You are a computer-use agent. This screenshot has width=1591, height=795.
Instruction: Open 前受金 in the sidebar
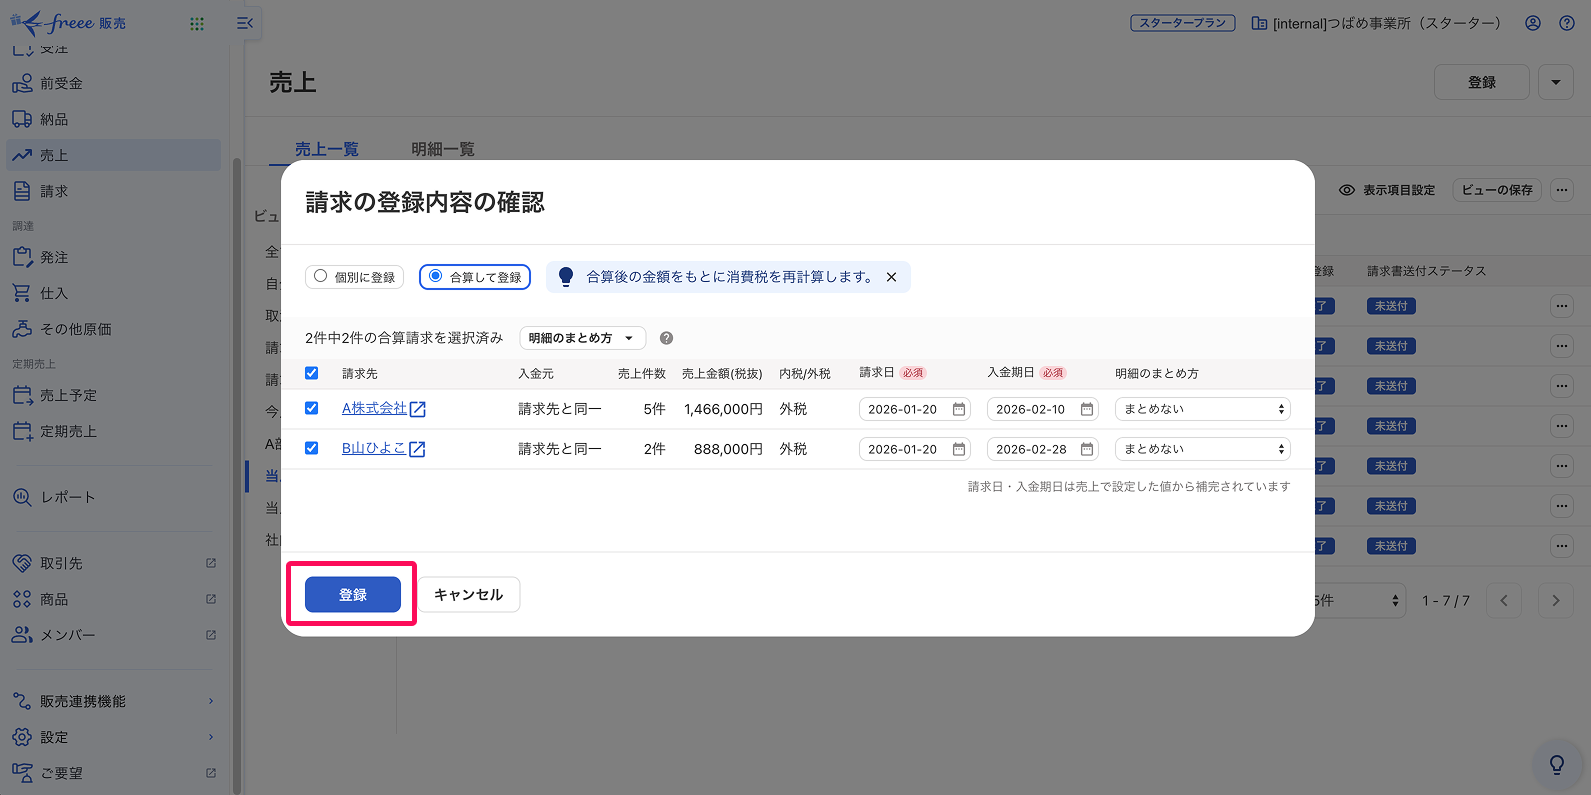pyautogui.click(x=112, y=83)
